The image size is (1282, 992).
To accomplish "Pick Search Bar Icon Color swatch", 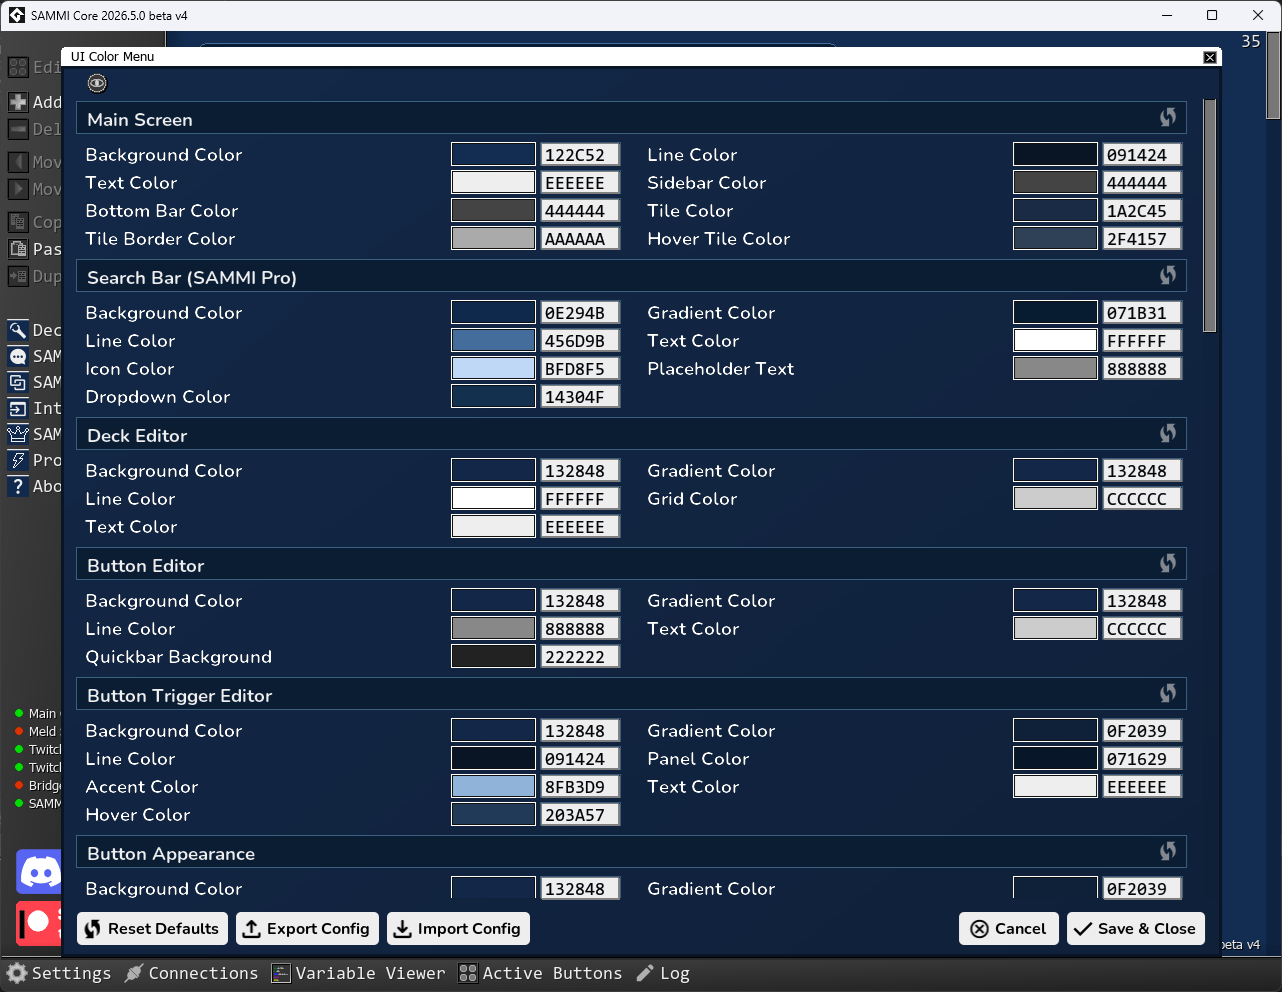I will [x=493, y=368].
